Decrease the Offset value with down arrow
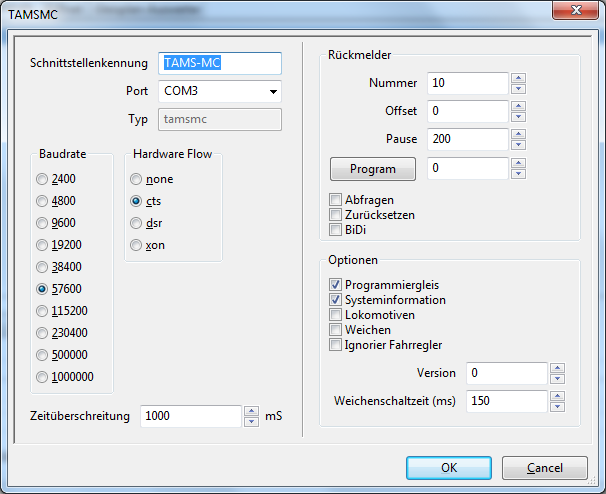 (518, 117)
